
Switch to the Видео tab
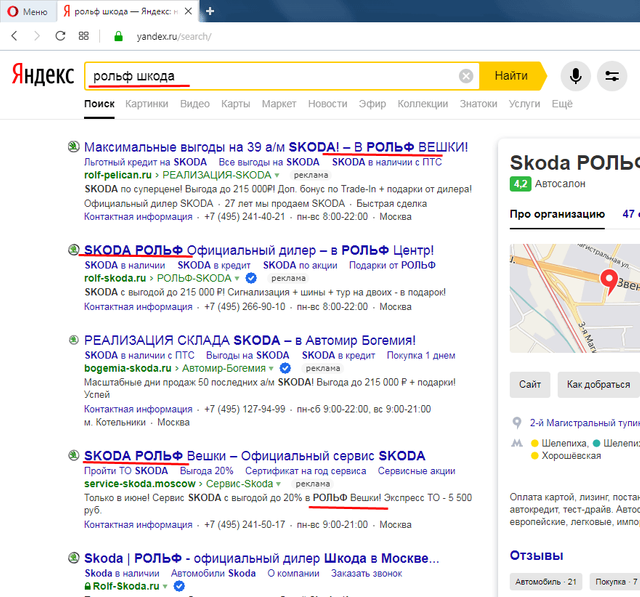[195, 104]
